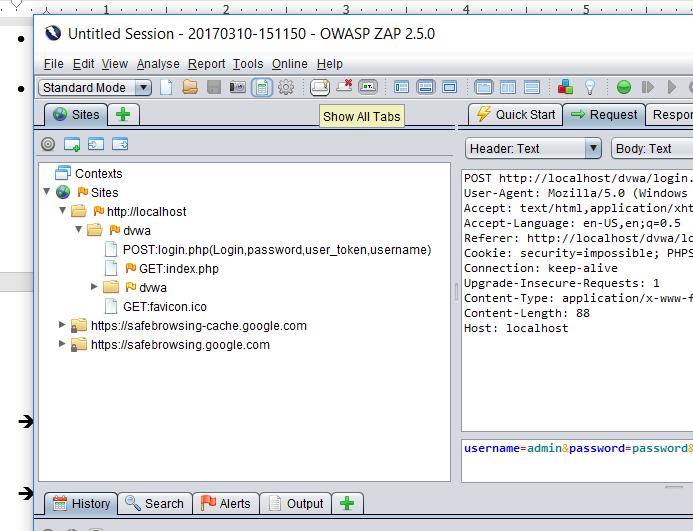The image size is (693, 531).
Task: Switch to the Request tab
Action: 604,115
